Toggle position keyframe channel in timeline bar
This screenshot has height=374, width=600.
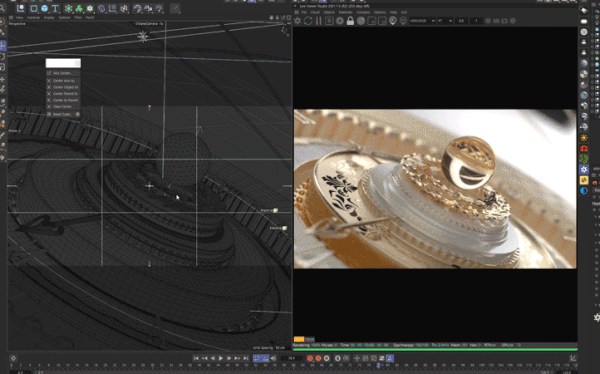pos(357,358)
